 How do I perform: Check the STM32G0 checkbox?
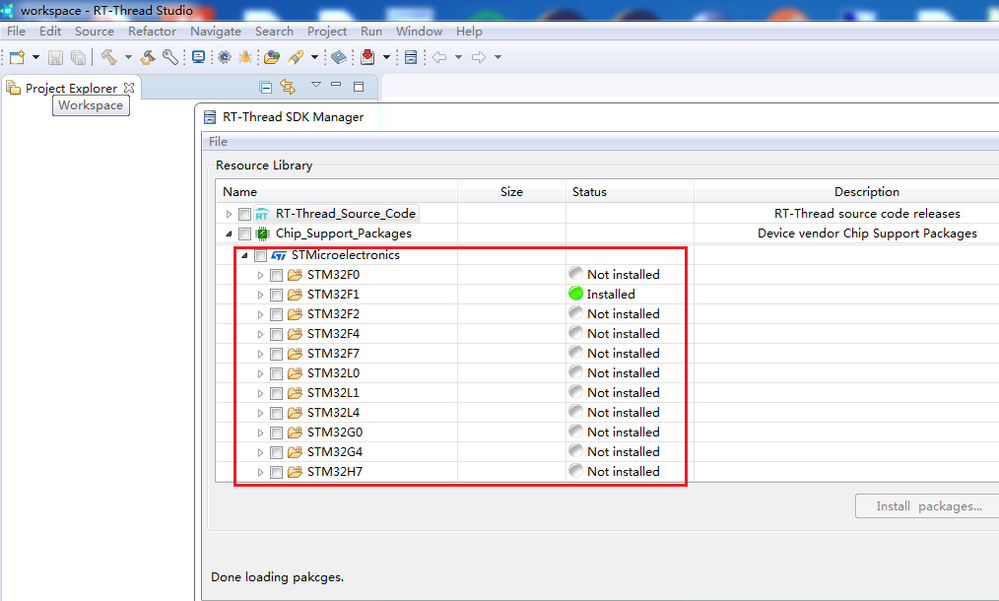pyautogui.click(x=276, y=433)
